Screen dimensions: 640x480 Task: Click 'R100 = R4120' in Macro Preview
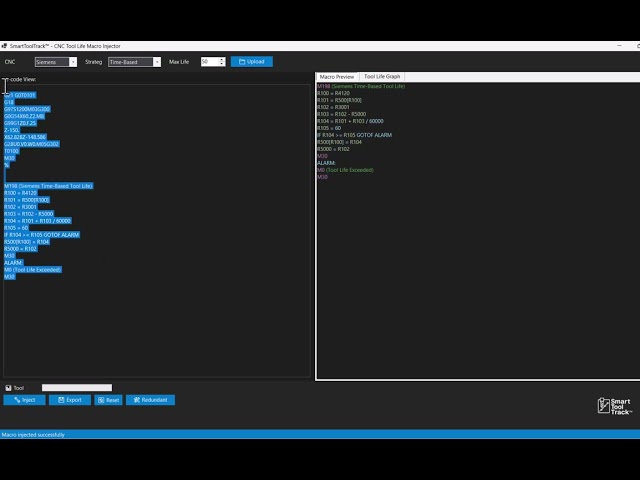coord(333,93)
